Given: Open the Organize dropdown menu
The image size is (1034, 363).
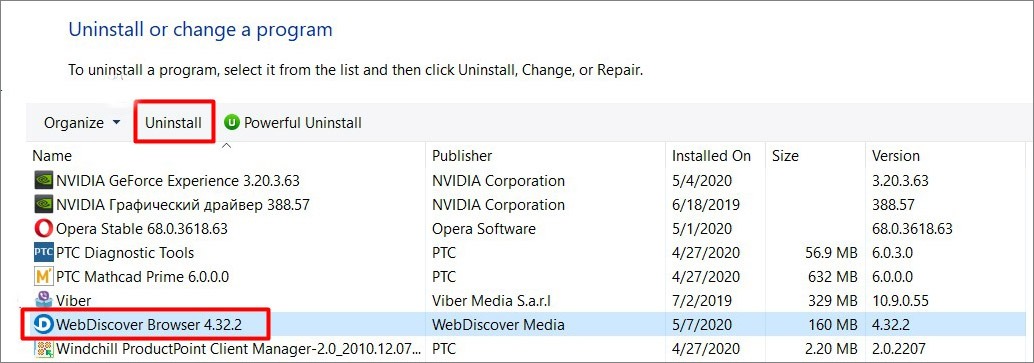Looking at the screenshot, I should click(82, 123).
